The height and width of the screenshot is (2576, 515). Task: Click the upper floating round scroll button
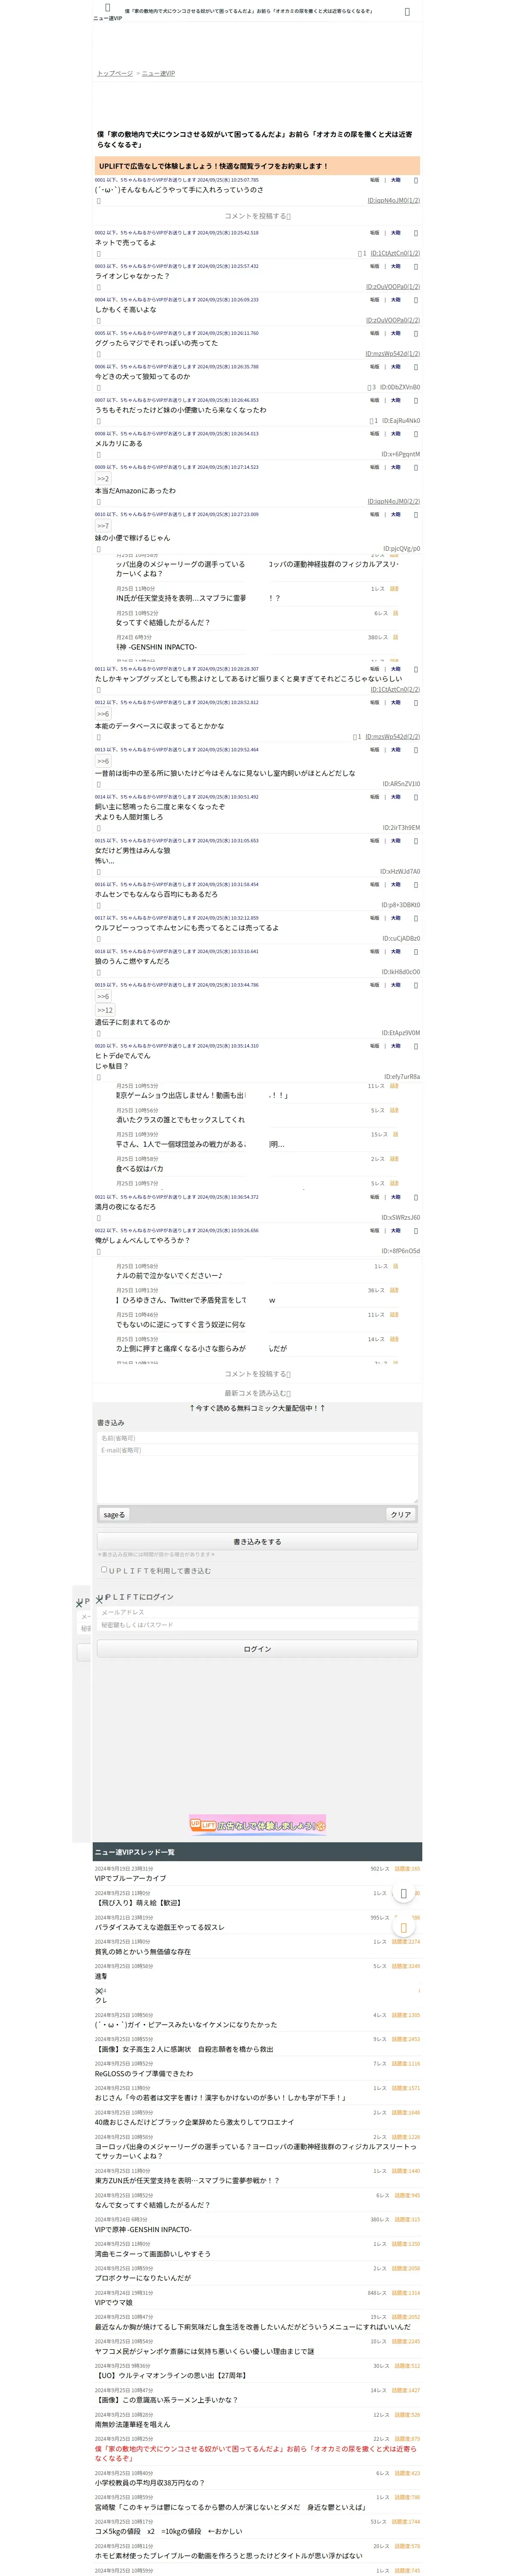click(403, 1893)
